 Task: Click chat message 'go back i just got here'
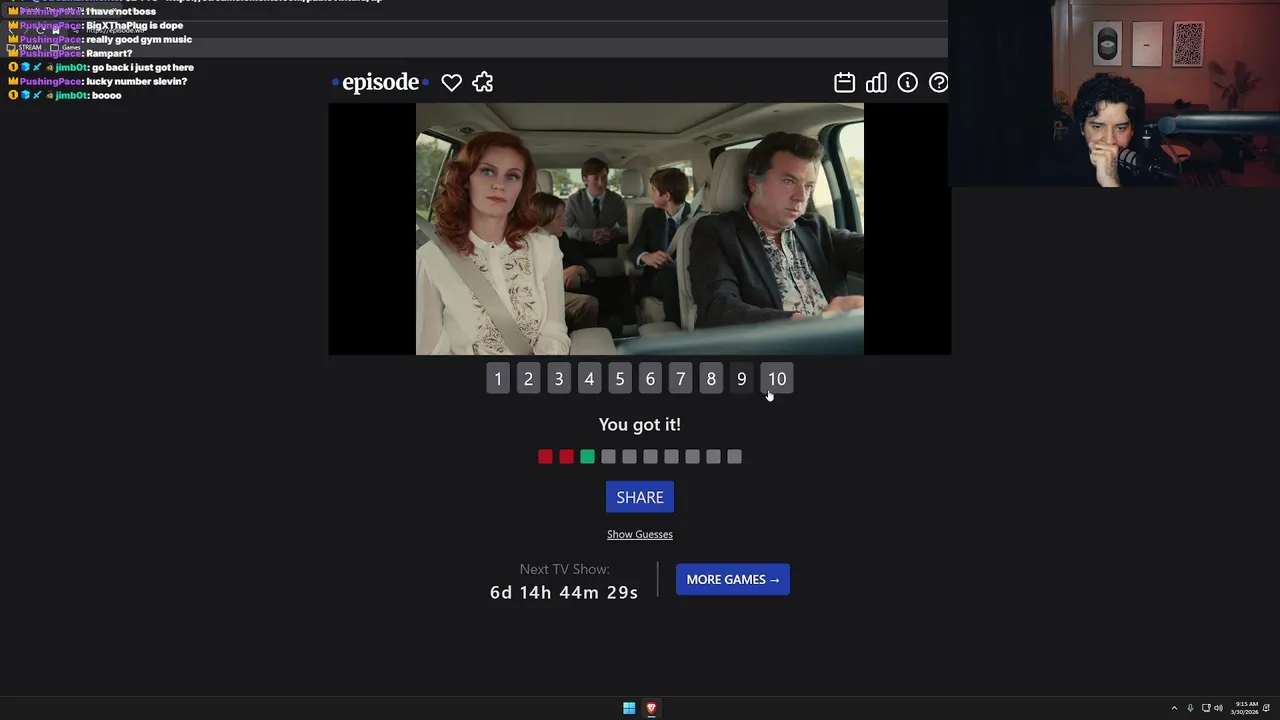(x=143, y=67)
